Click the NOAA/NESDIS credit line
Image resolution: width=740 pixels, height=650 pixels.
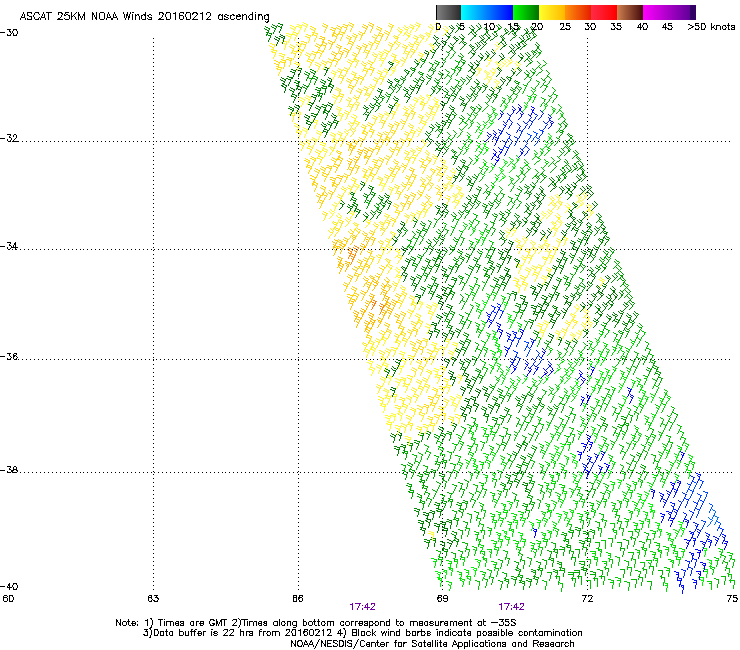(x=432, y=644)
